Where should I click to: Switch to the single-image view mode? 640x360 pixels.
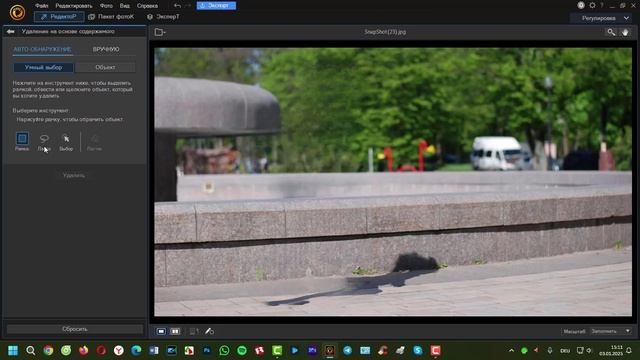point(161,331)
